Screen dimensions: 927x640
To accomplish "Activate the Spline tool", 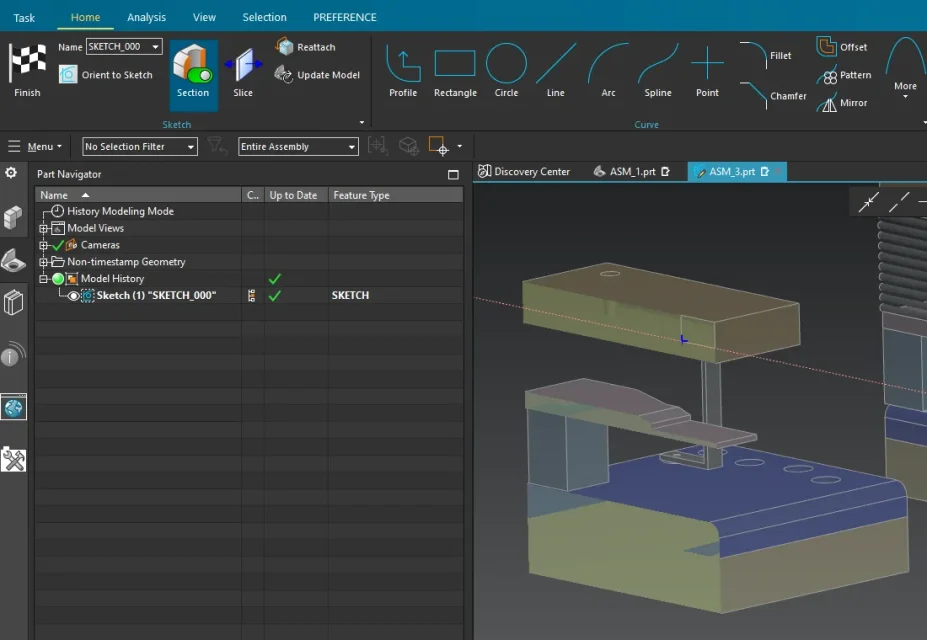I will pos(658,71).
